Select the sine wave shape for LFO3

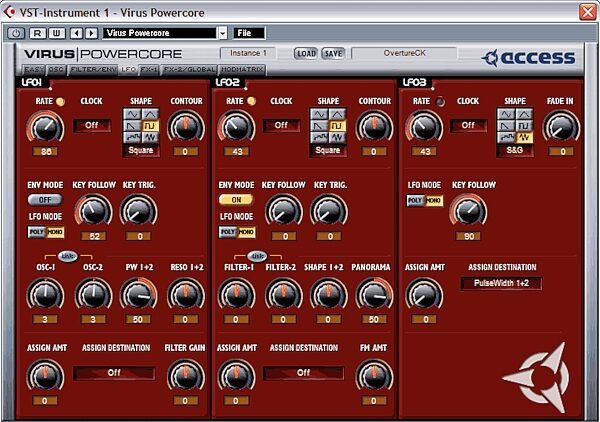tap(506, 114)
